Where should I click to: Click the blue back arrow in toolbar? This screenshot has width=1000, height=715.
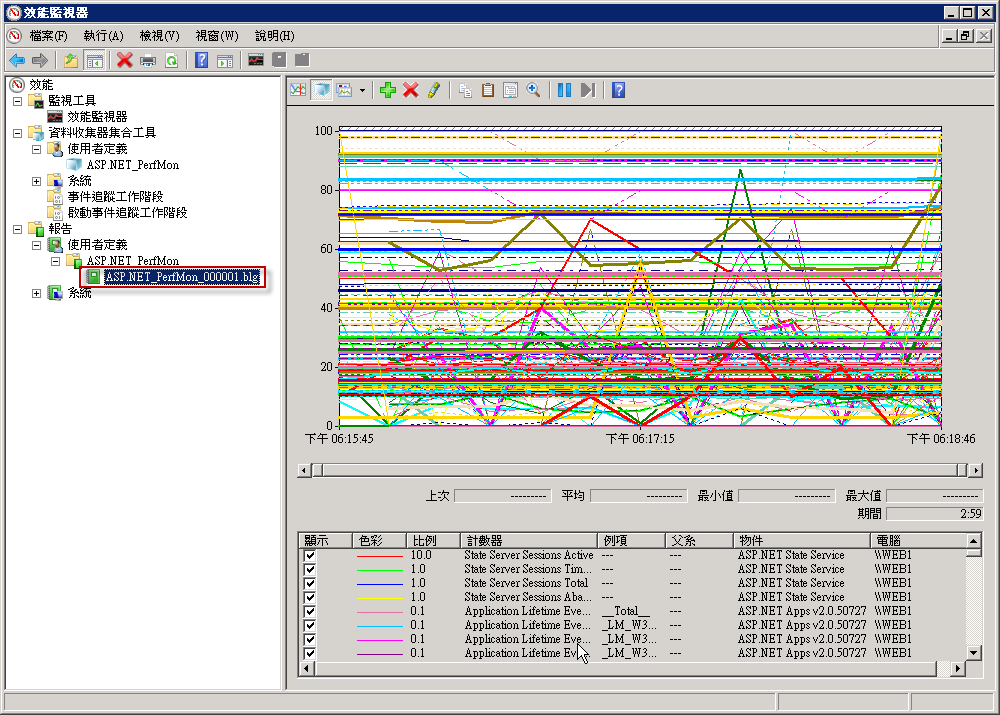pos(17,61)
